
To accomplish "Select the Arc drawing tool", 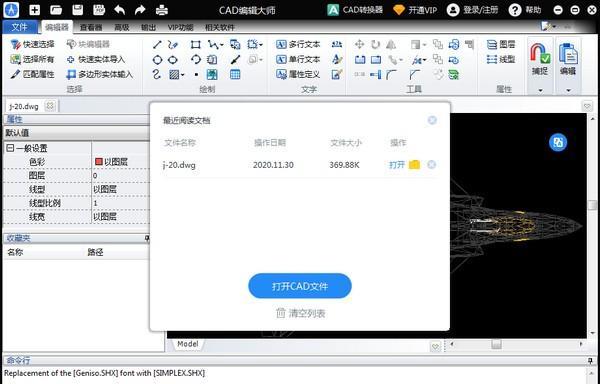I will (196, 60).
